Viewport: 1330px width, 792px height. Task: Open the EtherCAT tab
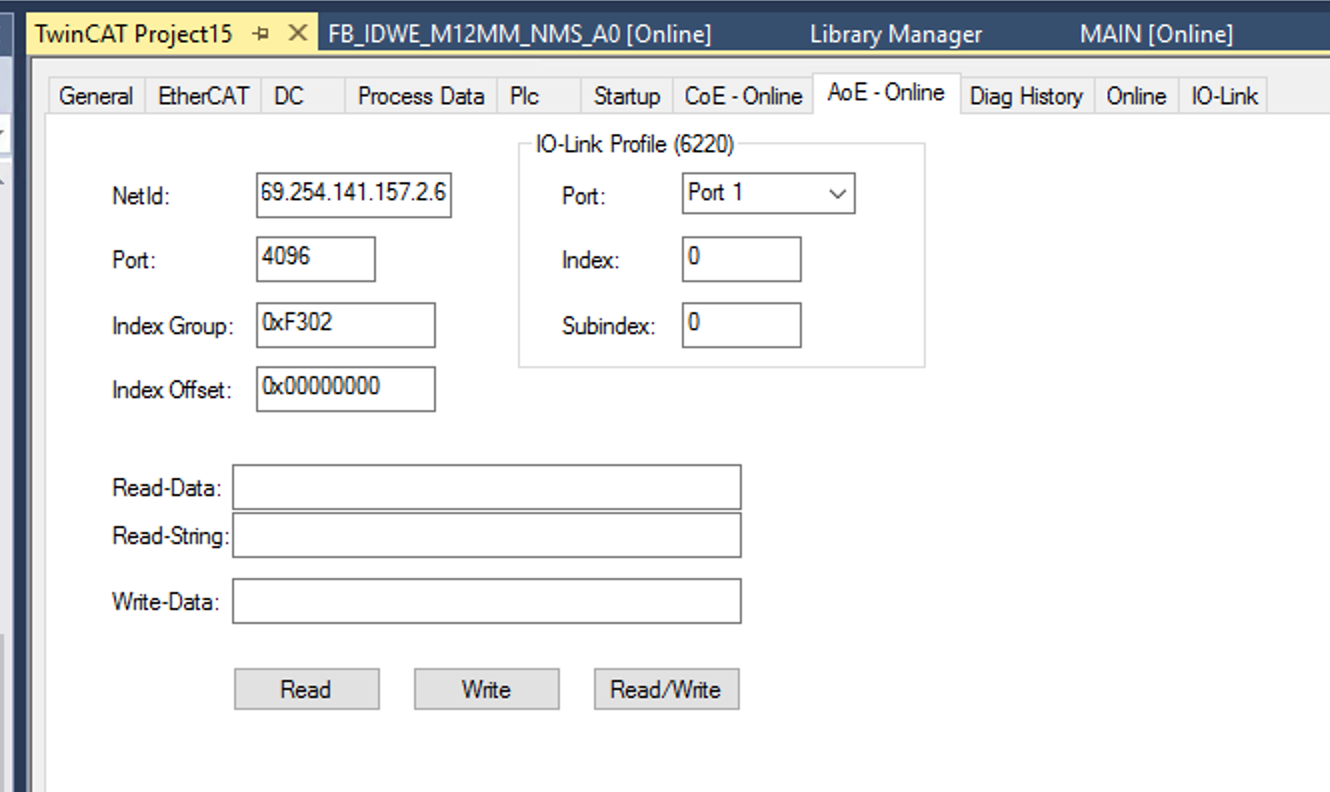click(x=202, y=96)
